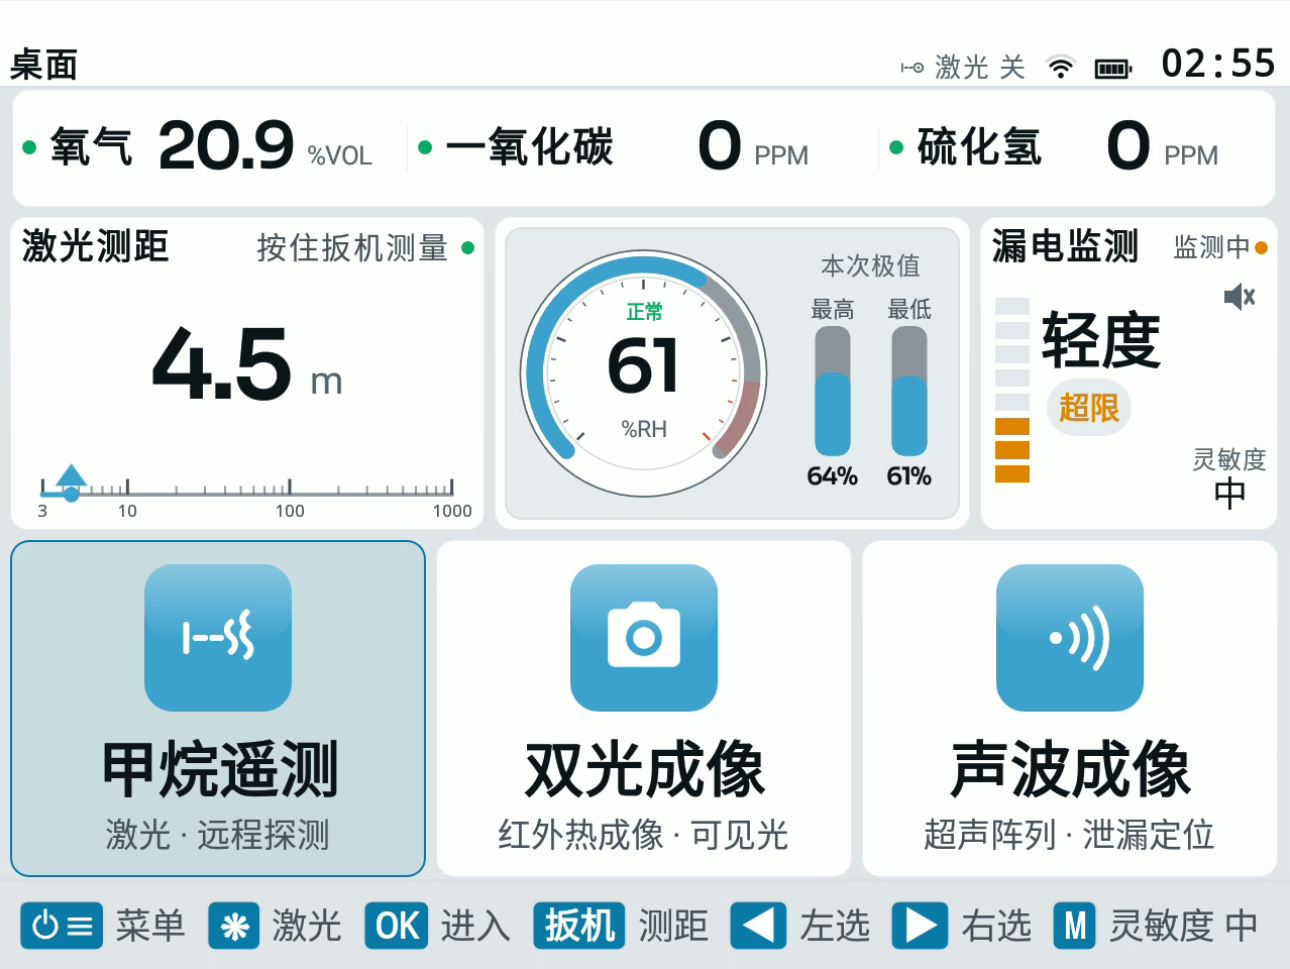
Task: Click the left arrow 左选 key
Action: coord(758,926)
